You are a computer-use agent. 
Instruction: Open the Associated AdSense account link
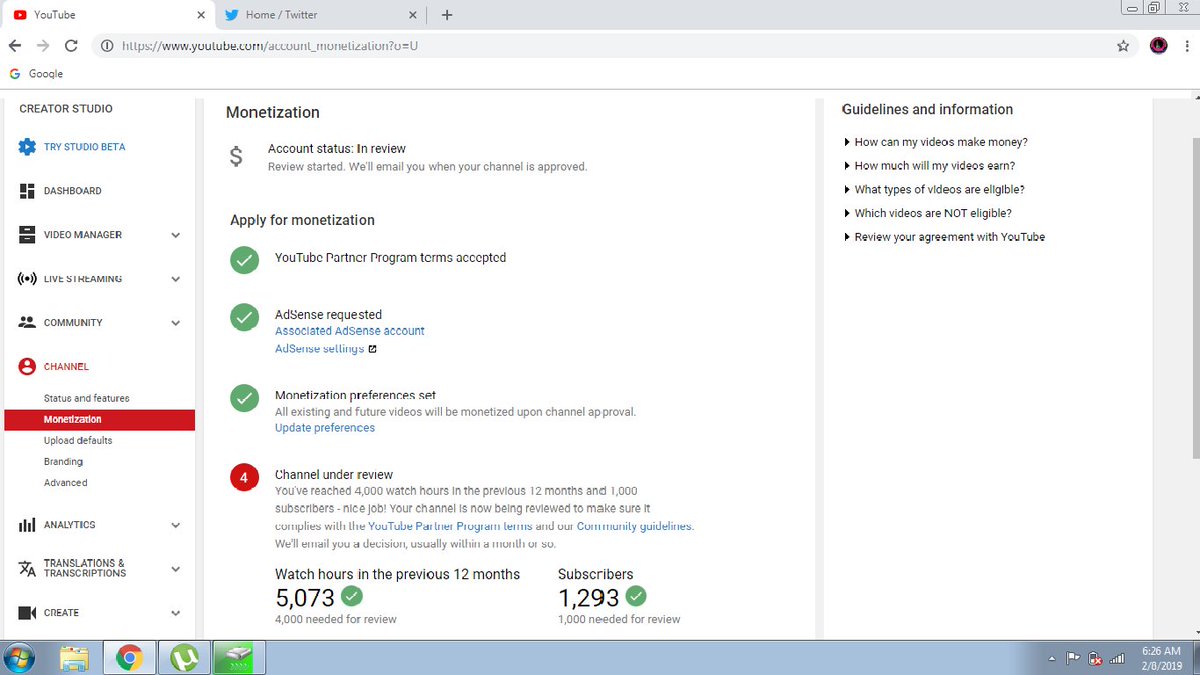coord(350,331)
